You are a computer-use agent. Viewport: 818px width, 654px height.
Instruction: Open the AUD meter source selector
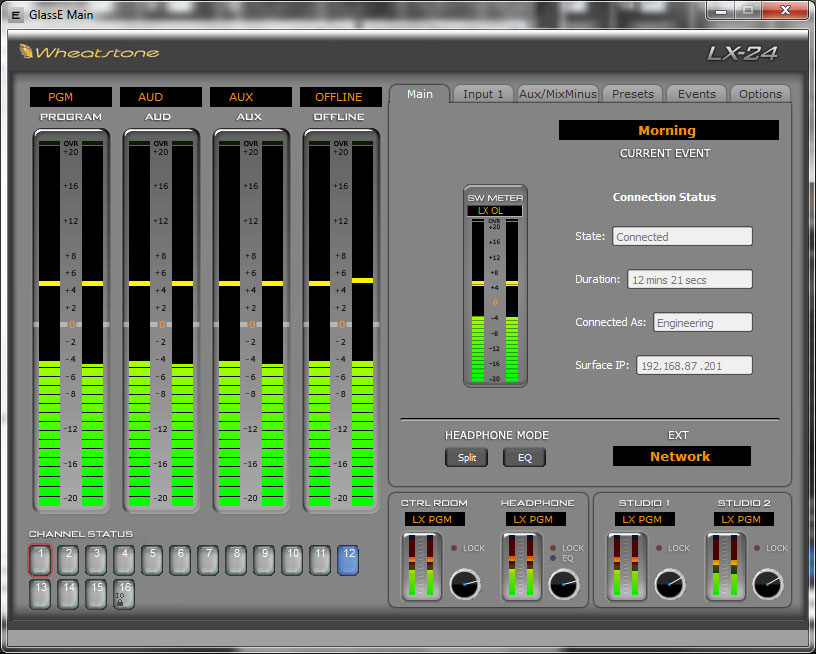point(161,97)
